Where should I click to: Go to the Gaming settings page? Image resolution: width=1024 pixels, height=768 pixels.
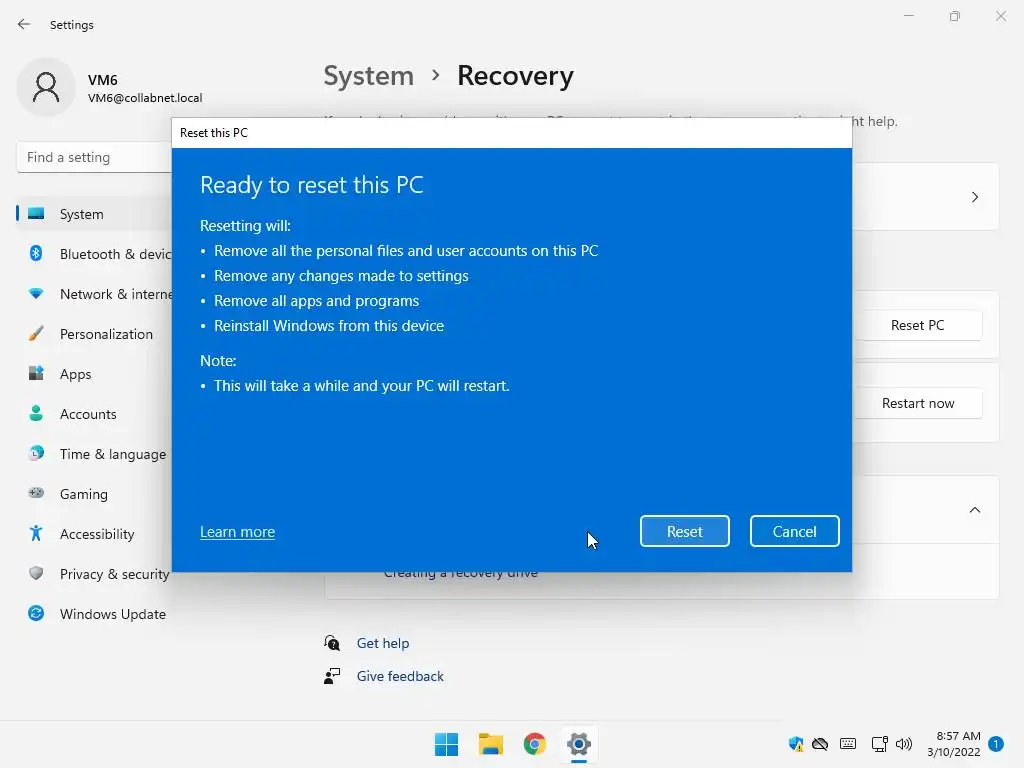(84, 494)
